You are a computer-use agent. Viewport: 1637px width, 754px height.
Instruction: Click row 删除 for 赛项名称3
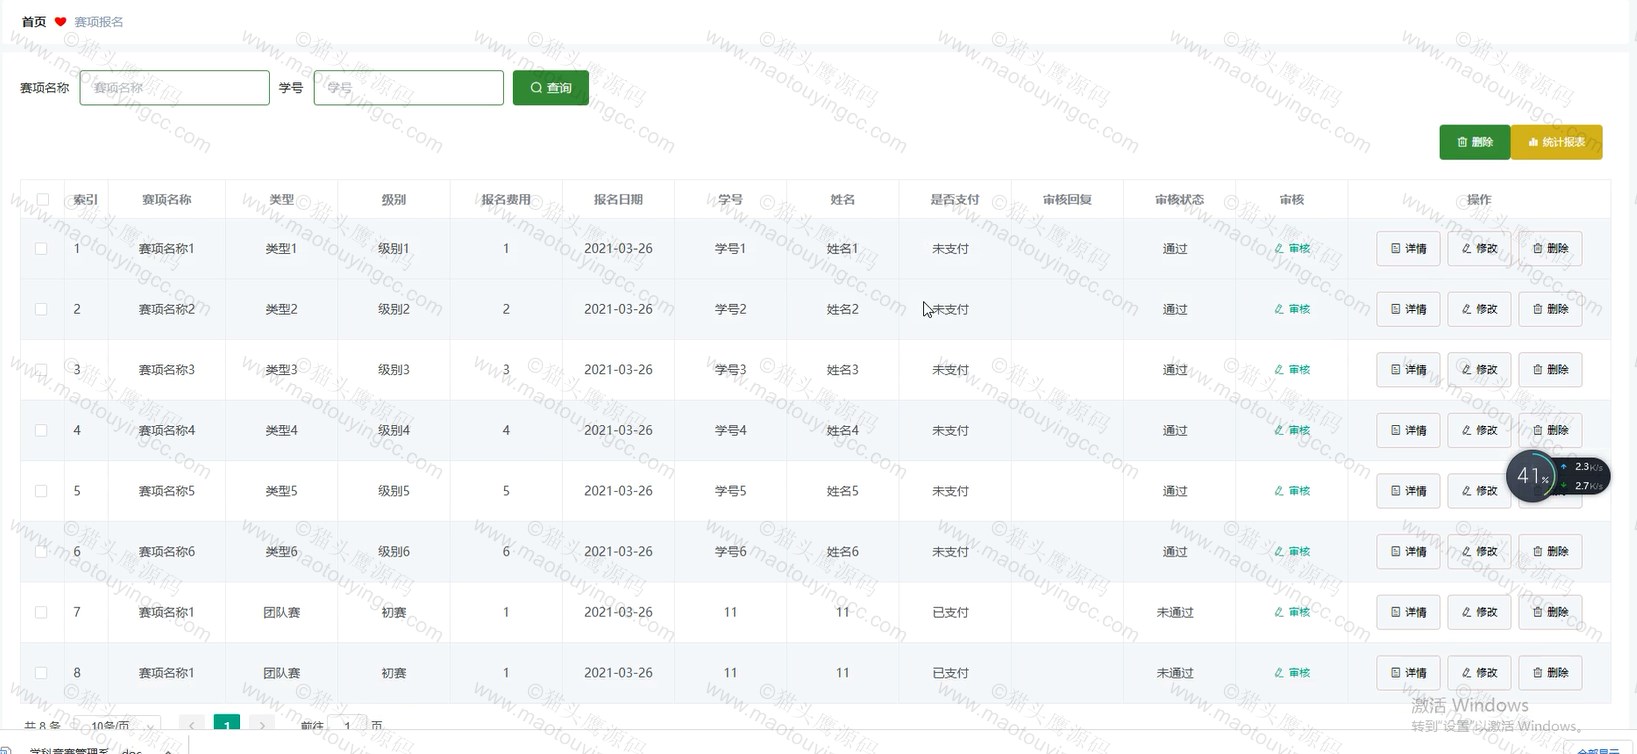pos(1550,370)
